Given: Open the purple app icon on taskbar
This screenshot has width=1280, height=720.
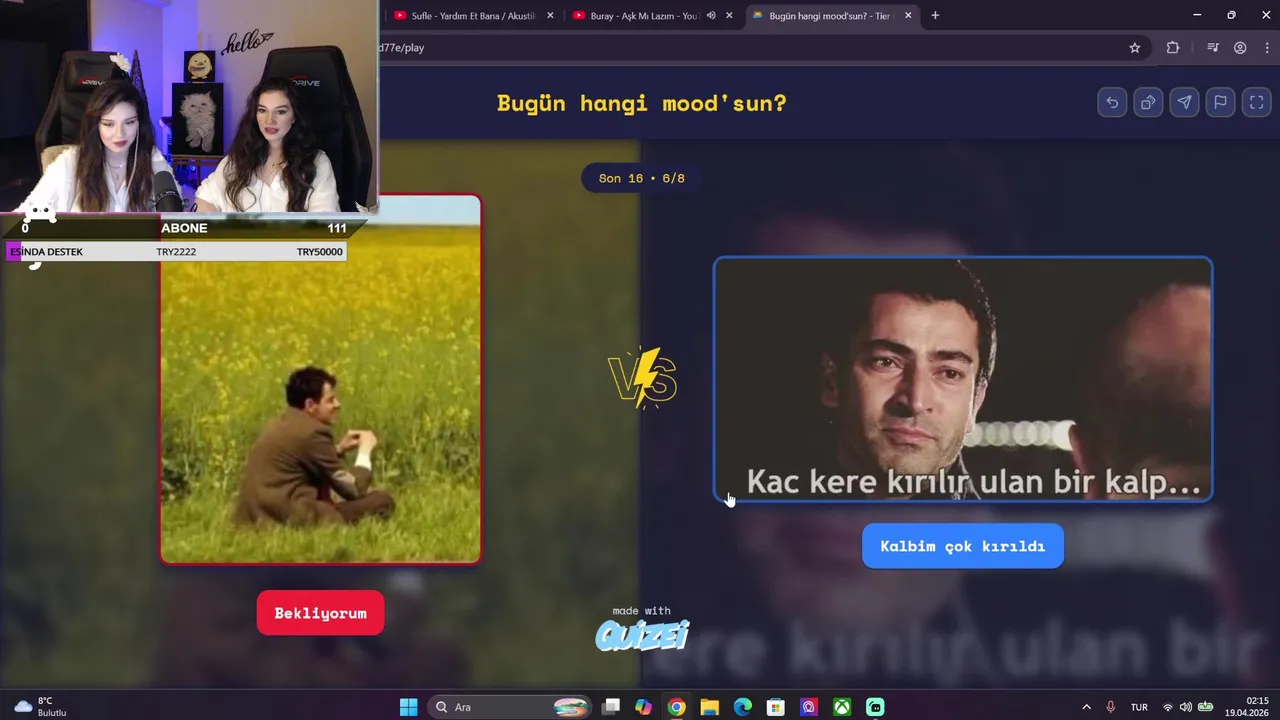Looking at the screenshot, I should (x=808, y=707).
